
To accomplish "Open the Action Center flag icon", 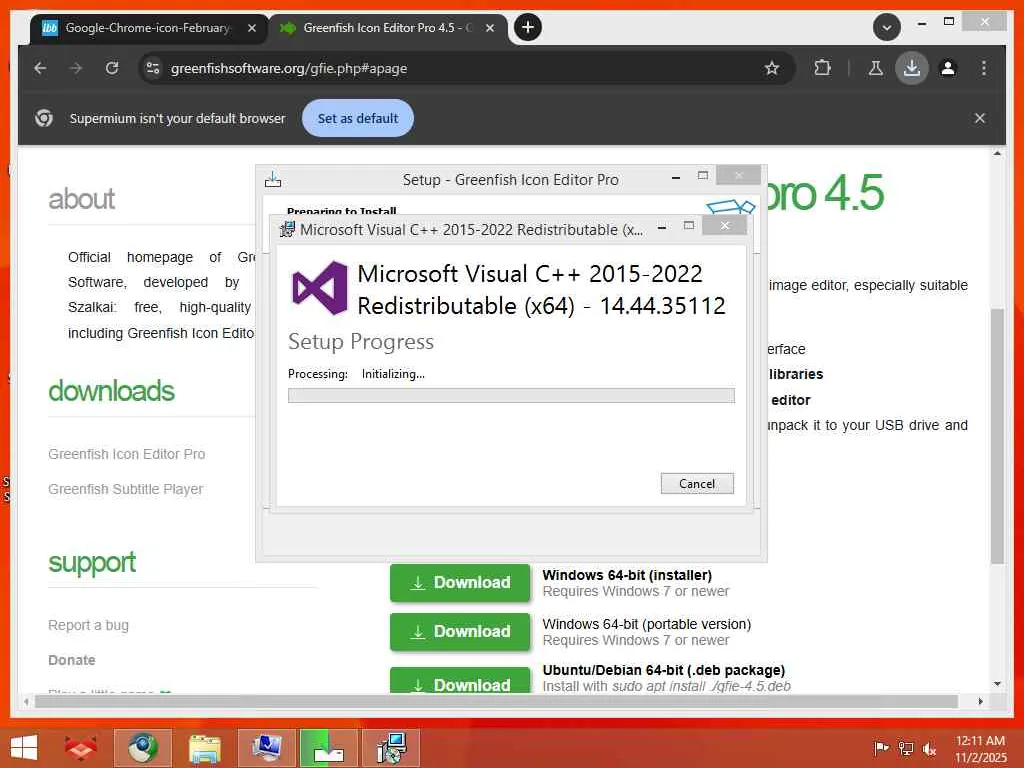I will tap(881, 748).
